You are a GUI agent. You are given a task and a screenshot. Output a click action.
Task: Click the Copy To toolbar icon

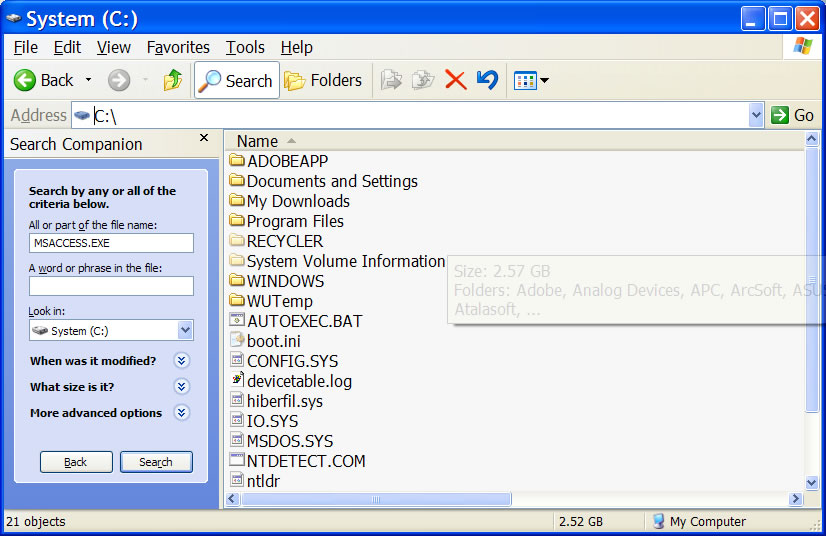pos(423,80)
